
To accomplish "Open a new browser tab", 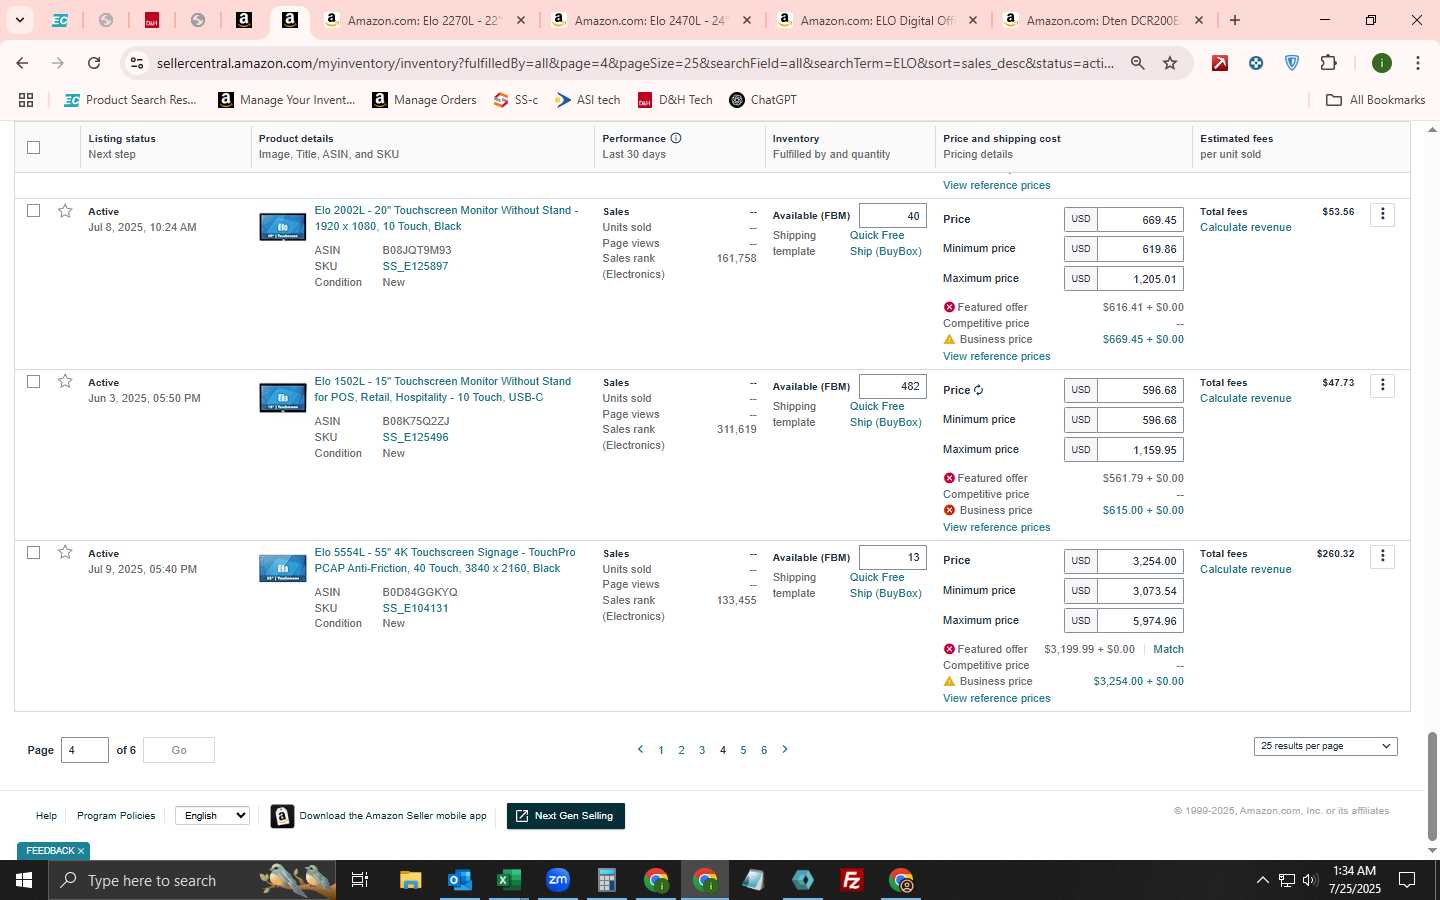I will pyautogui.click(x=1235, y=20).
